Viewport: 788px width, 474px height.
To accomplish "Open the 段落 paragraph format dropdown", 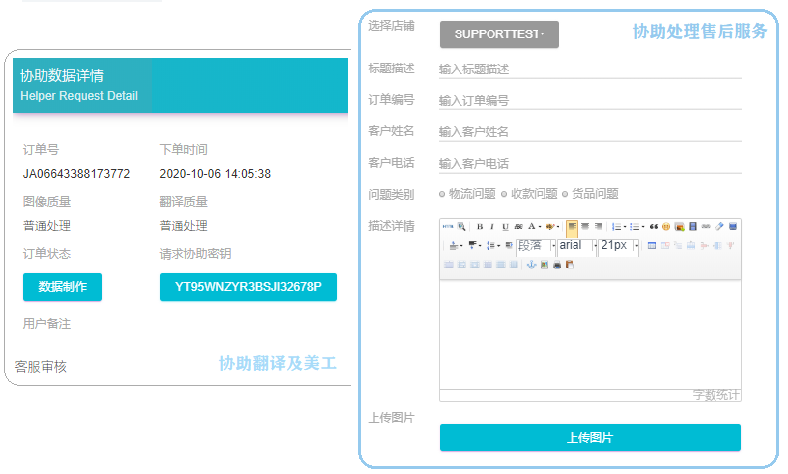I will pyautogui.click(x=535, y=246).
